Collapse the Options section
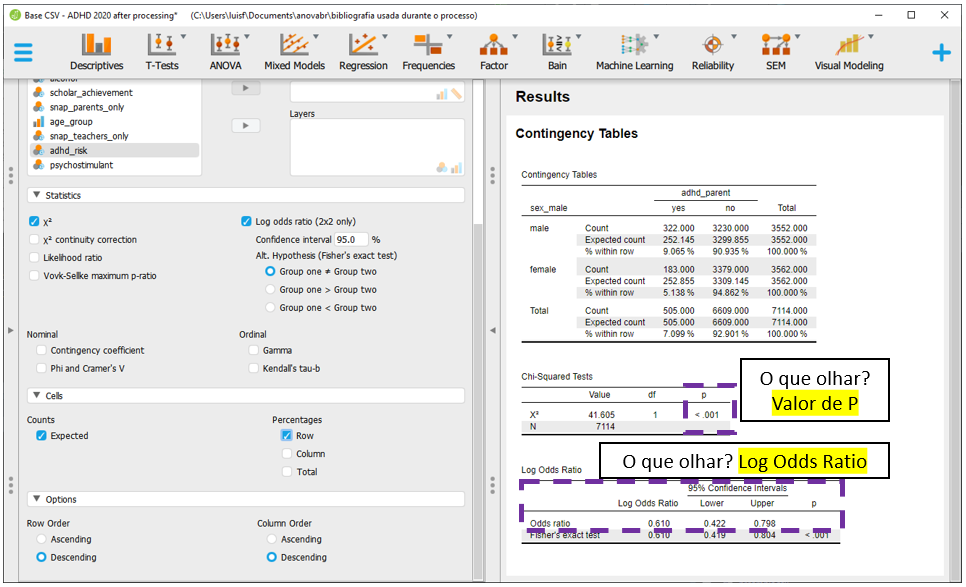This screenshot has height=587, width=966. point(37,499)
